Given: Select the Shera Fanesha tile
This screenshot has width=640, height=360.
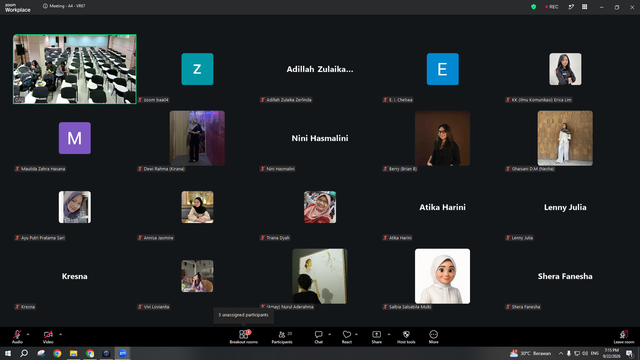Looking at the screenshot, I should click(565, 276).
